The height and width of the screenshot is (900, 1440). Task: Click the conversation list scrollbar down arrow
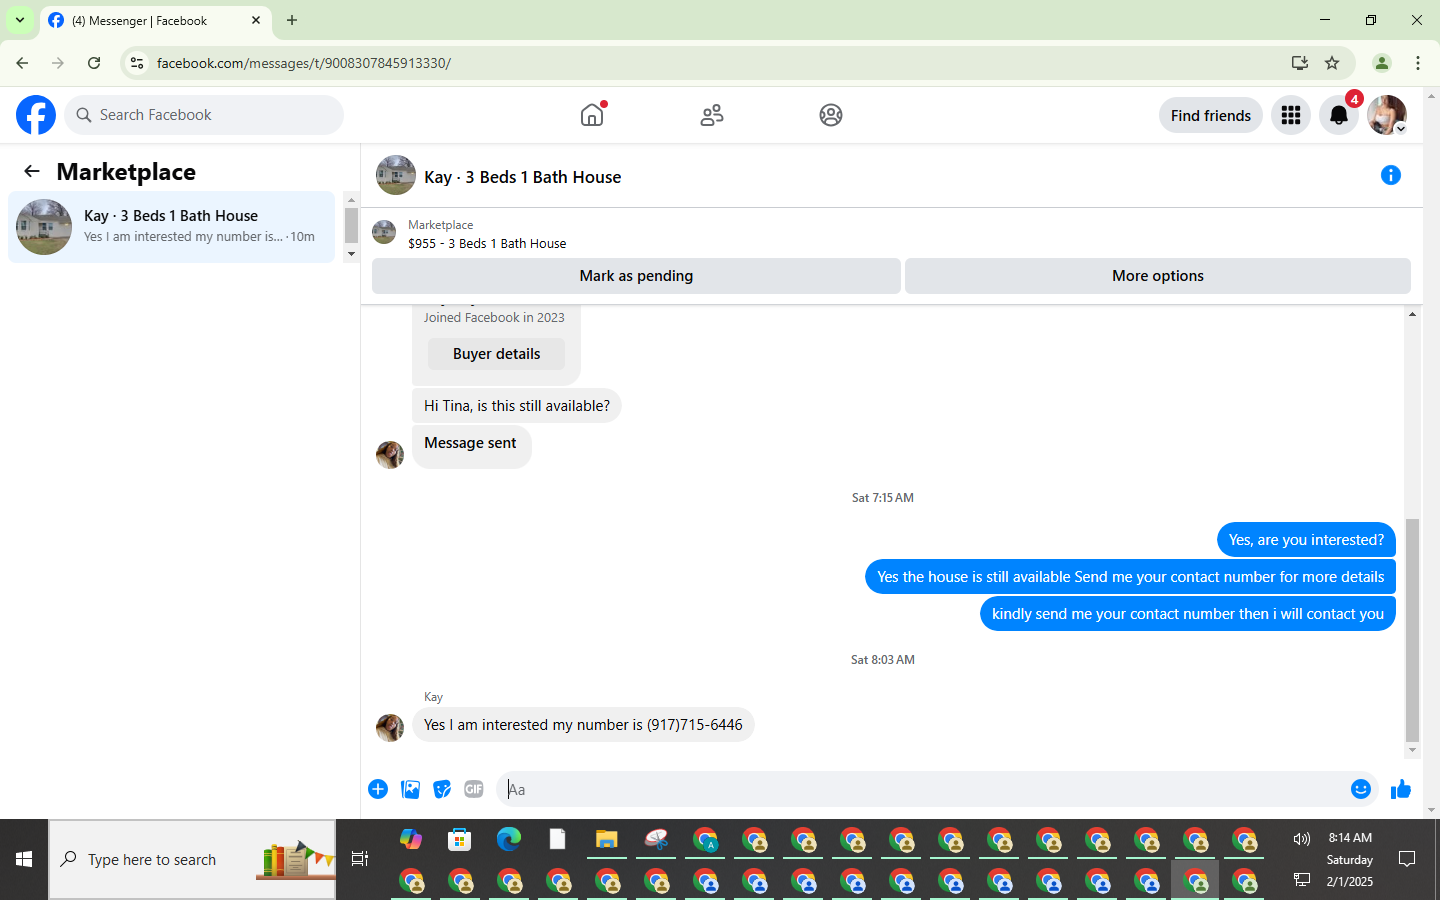[351, 254]
